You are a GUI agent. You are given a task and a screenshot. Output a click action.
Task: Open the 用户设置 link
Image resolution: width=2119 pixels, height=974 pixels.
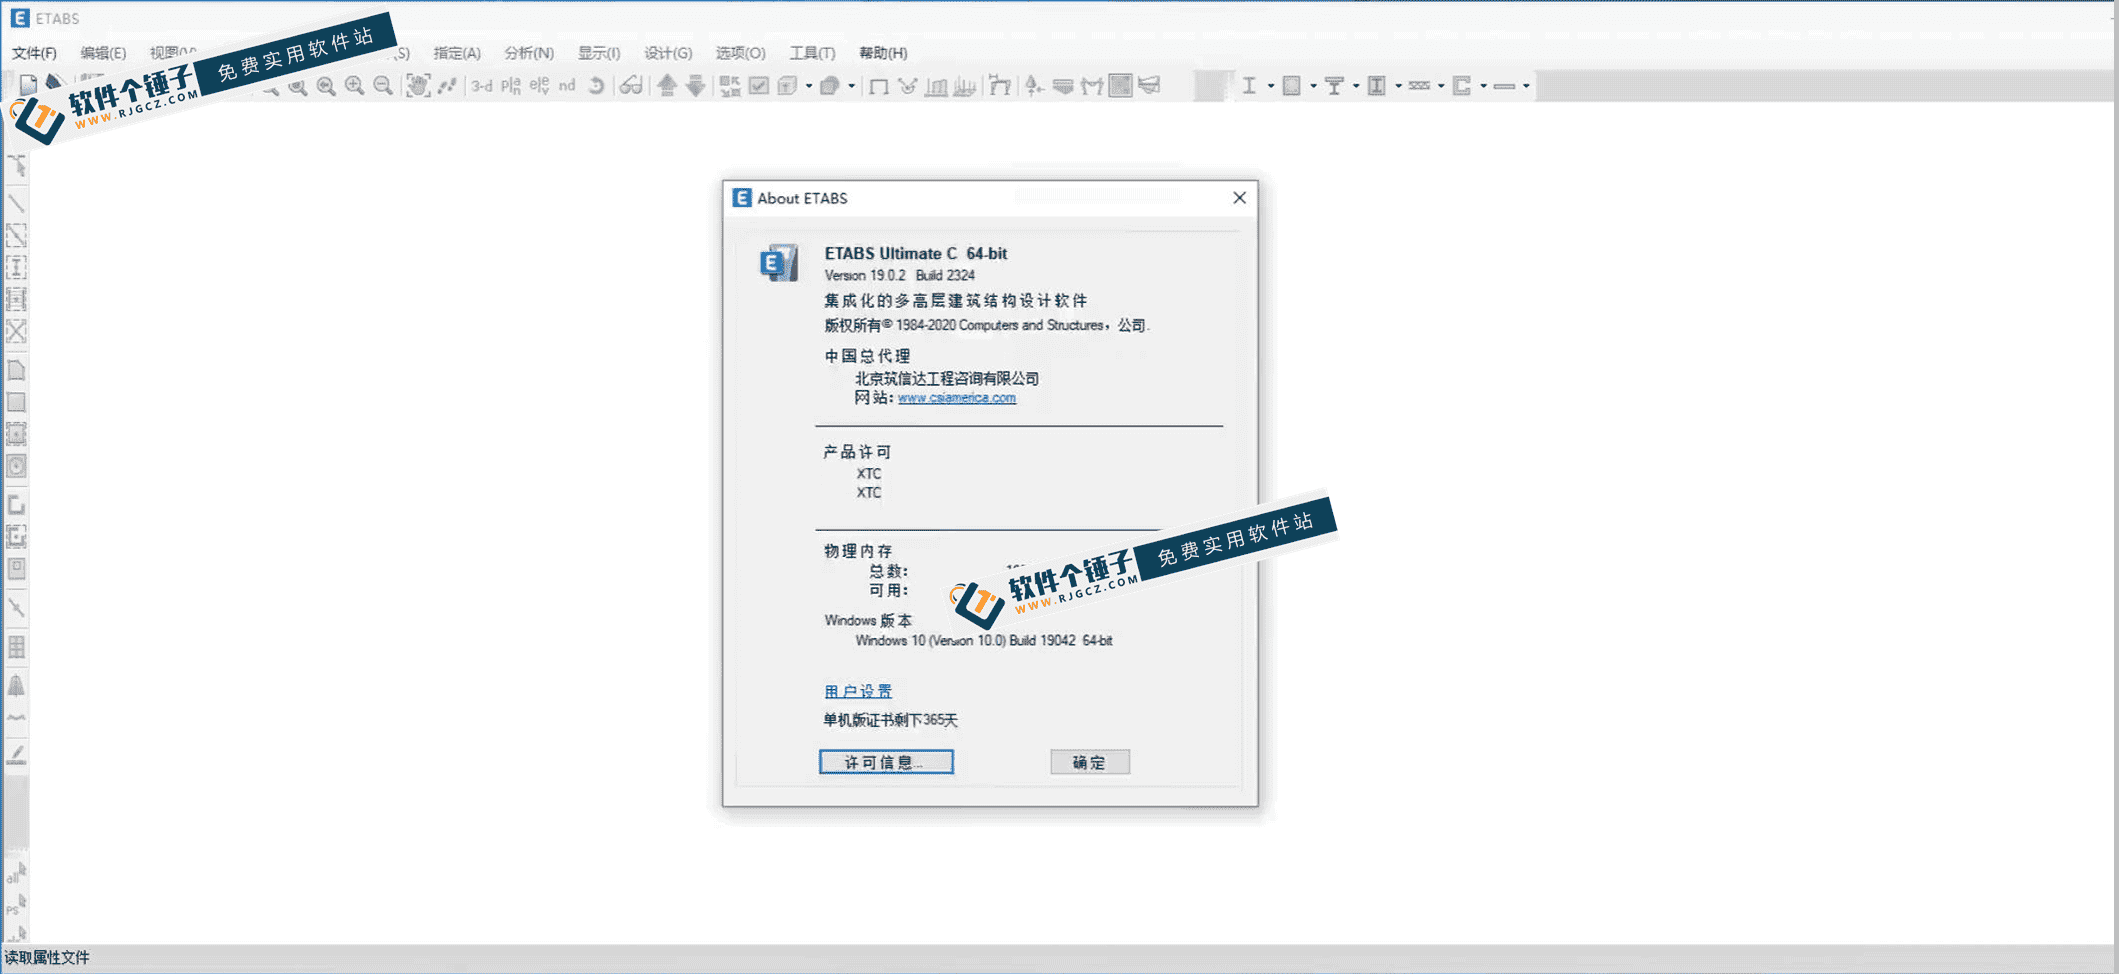click(x=858, y=691)
